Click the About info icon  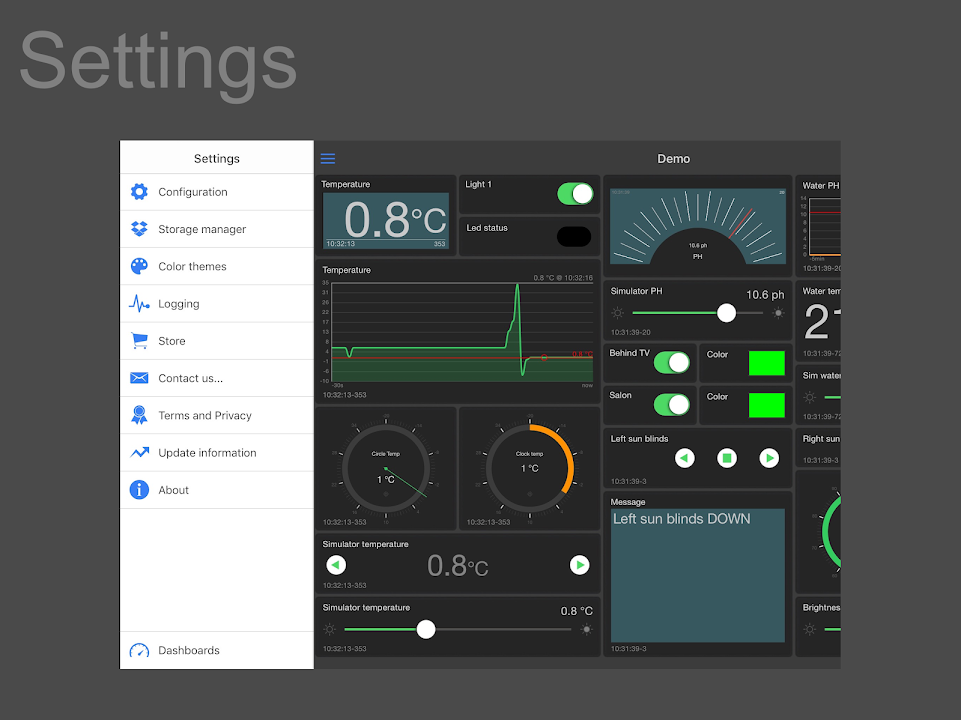pyautogui.click(x=139, y=490)
